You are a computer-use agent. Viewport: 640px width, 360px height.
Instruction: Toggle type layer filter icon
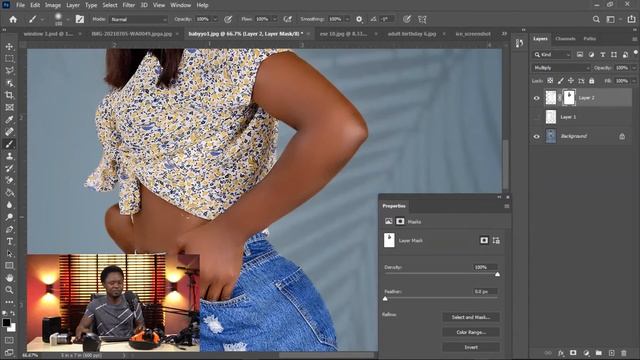[x=602, y=55]
